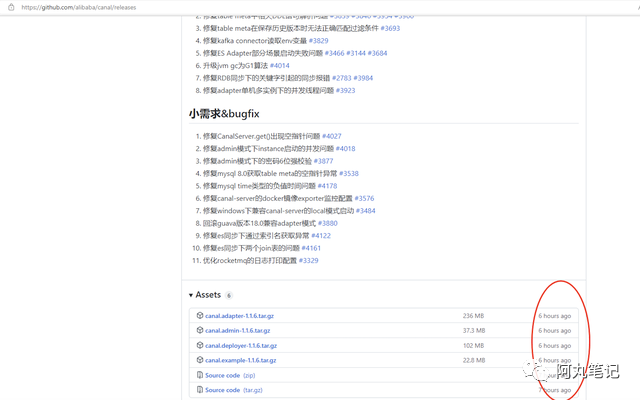Click the package icon beside canal.deployer-1.1.6.tar.gz
640x400 pixels.
[x=200, y=345]
